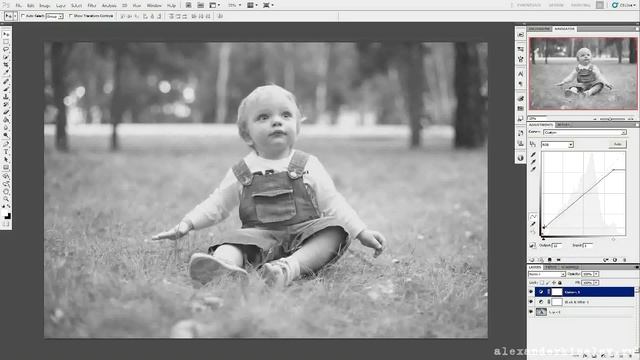
Task: Toggle the Auto-Select checkbox
Action: 23,16
